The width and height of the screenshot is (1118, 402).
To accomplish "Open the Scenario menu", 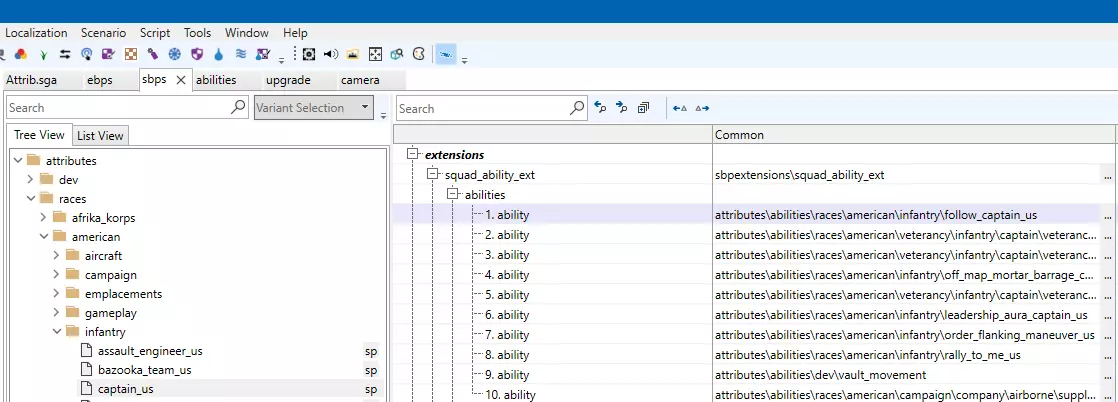I will coord(104,33).
